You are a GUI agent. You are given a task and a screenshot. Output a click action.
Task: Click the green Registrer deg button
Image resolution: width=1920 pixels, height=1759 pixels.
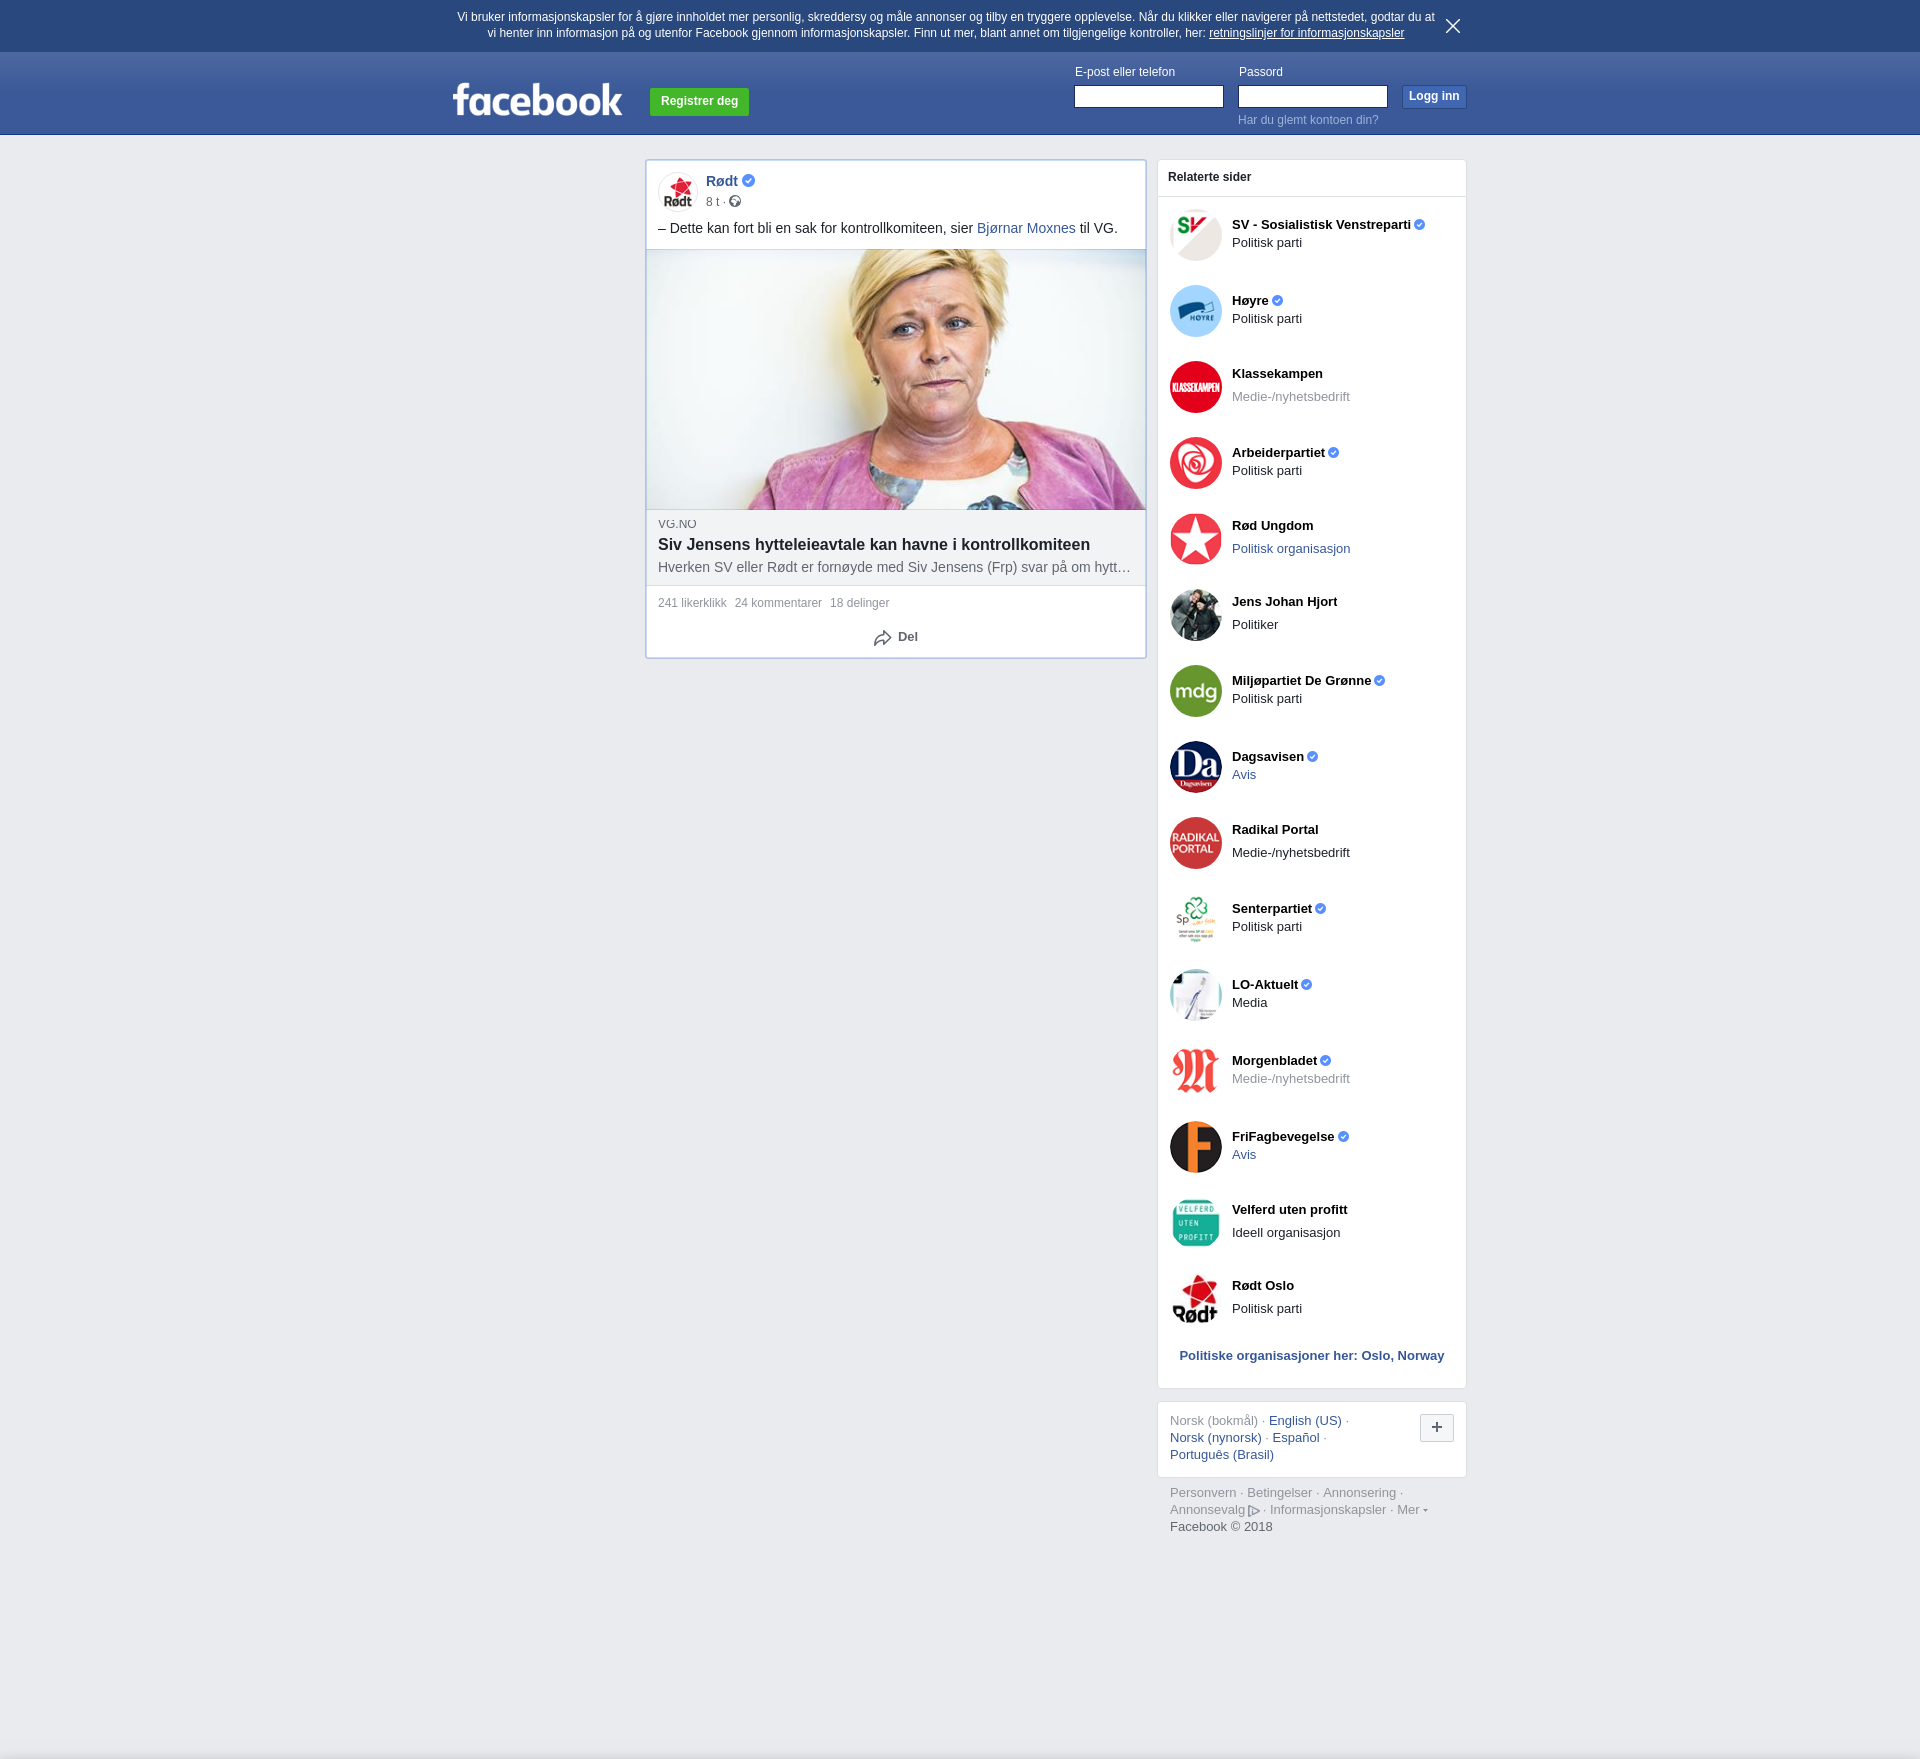point(699,101)
